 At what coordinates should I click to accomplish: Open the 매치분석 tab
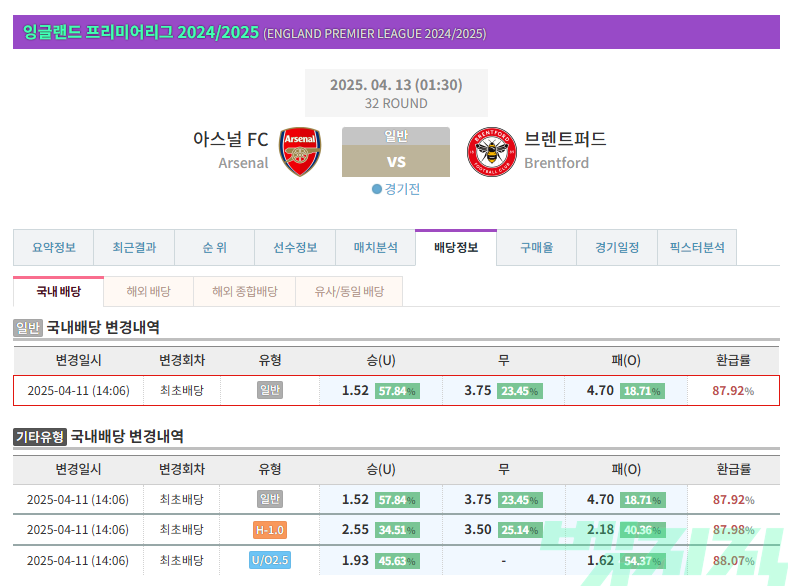click(x=375, y=247)
